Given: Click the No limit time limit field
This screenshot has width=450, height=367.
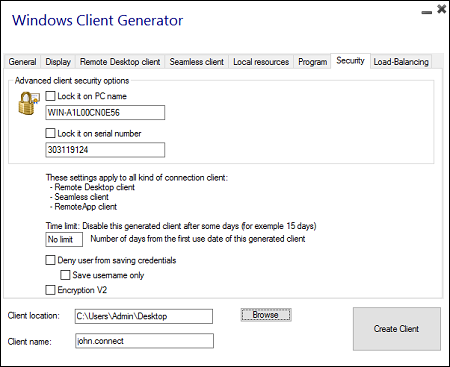Looking at the screenshot, I should tap(64, 239).
